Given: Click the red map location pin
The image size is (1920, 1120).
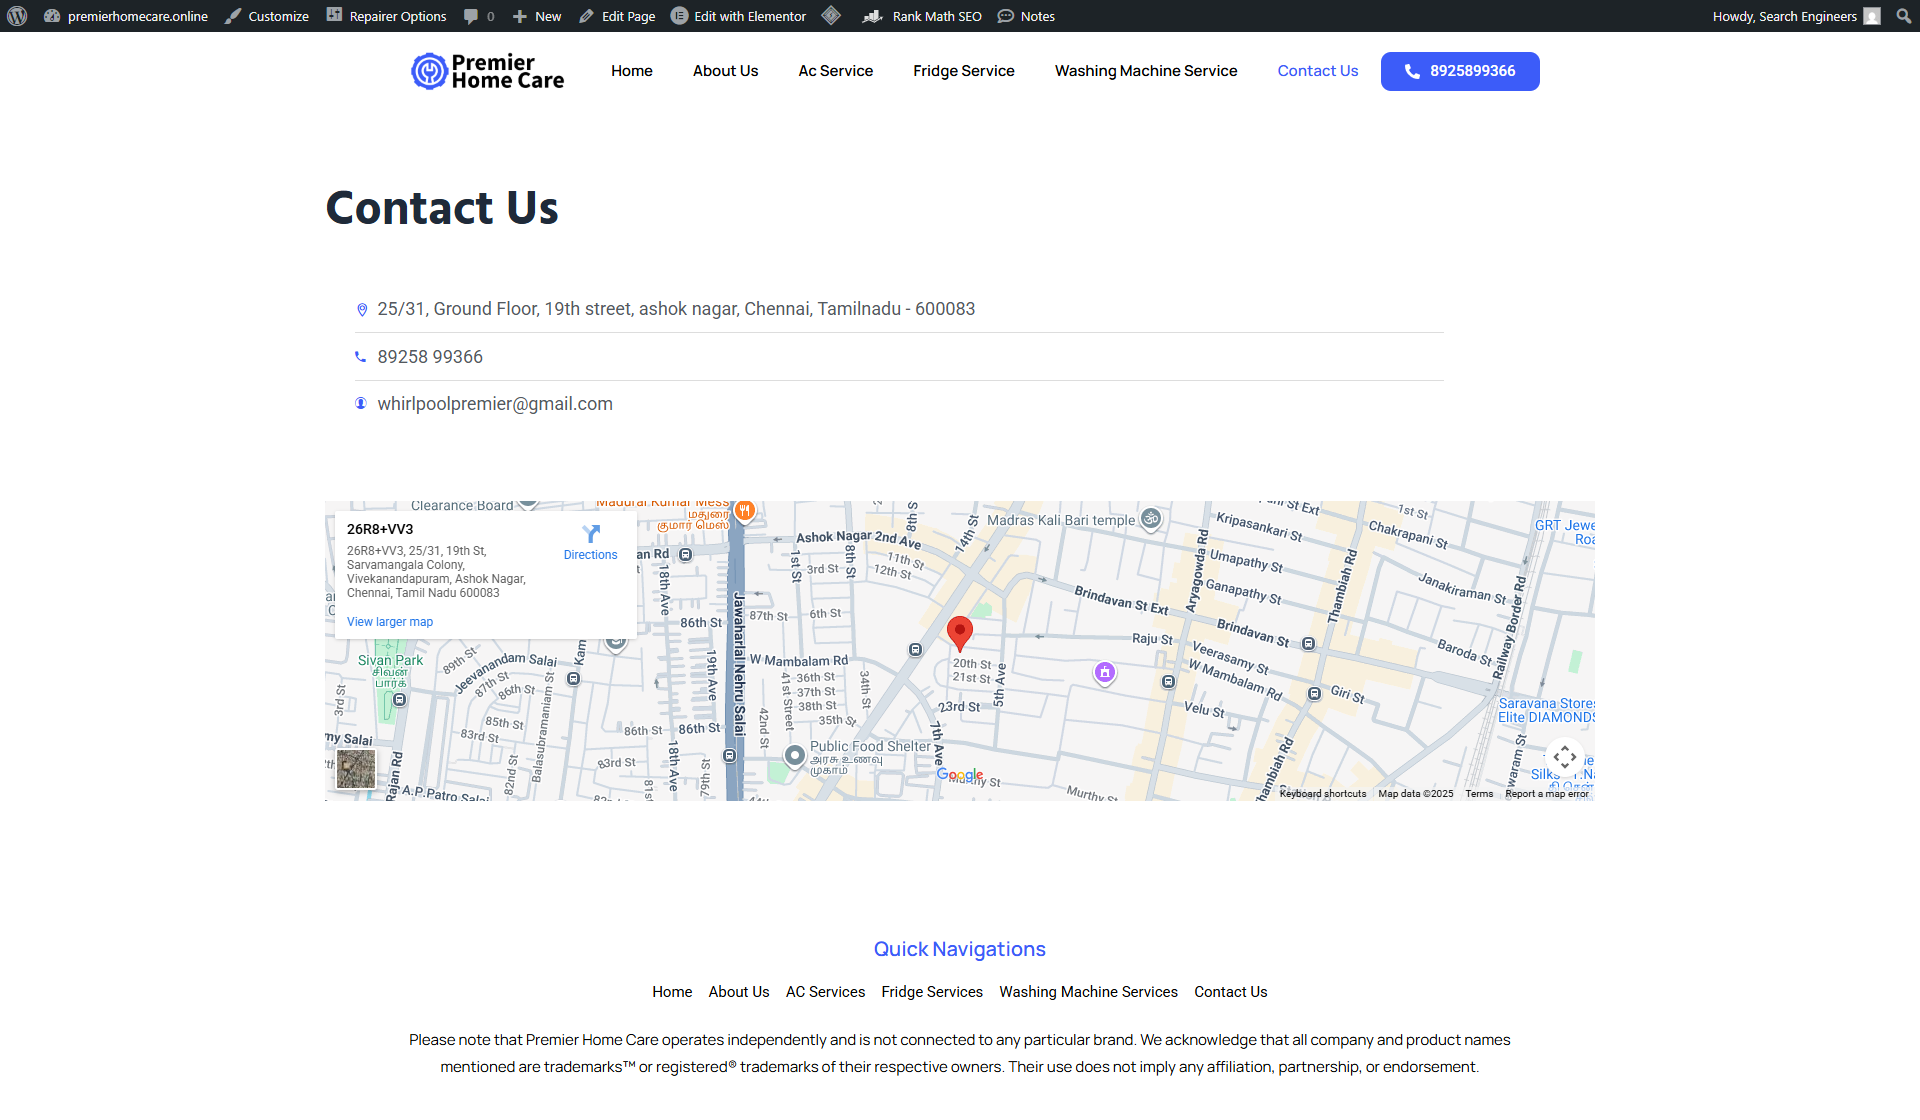Looking at the screenshot, I should (x=959, y=632).
